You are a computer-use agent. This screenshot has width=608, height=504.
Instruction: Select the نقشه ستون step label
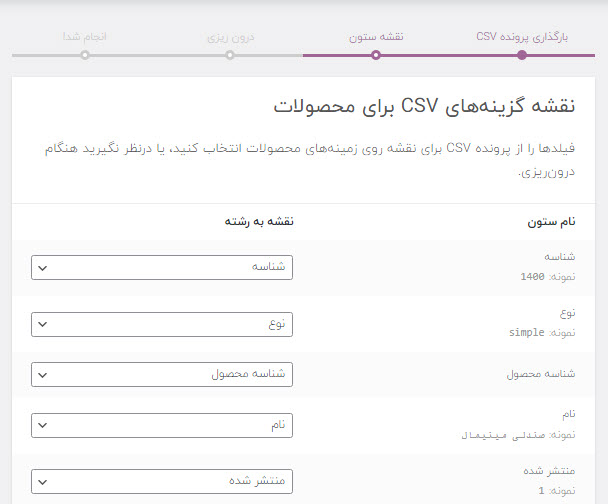(376, 37)
